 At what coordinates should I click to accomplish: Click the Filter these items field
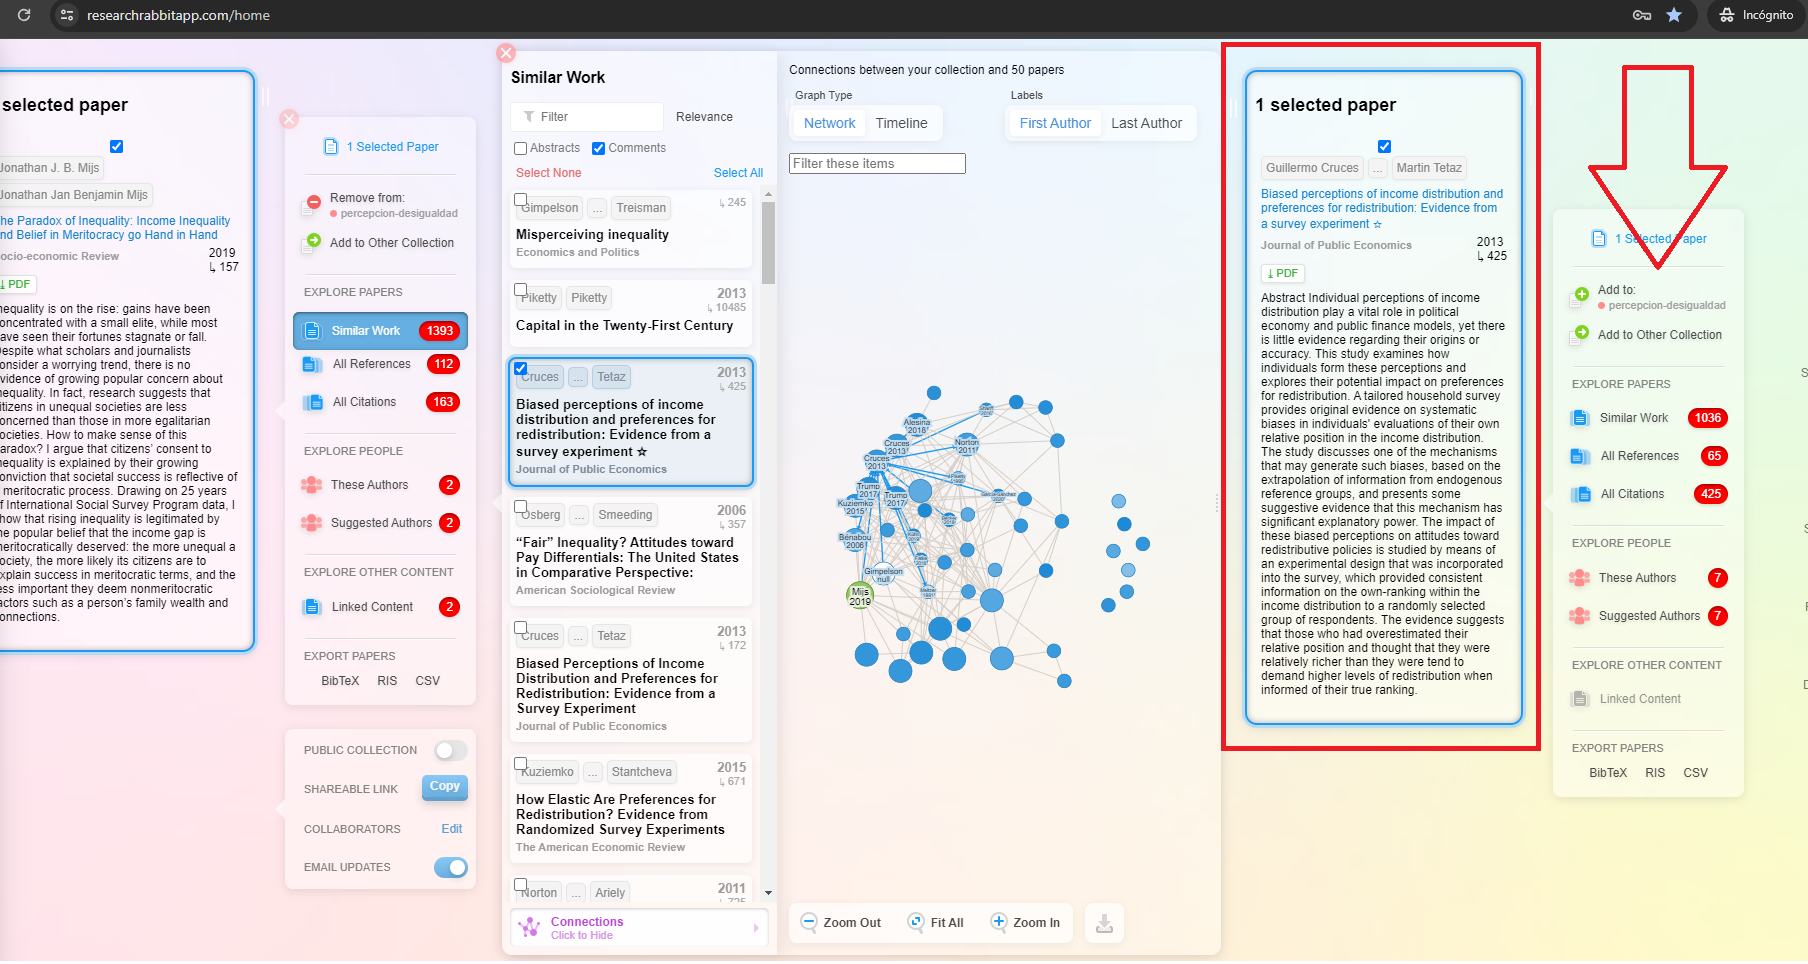[876, 163]
